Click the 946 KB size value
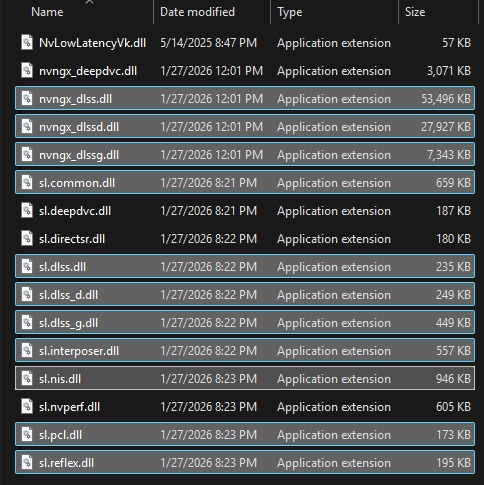This screenshot has width=484, height=485. (453, 379)
